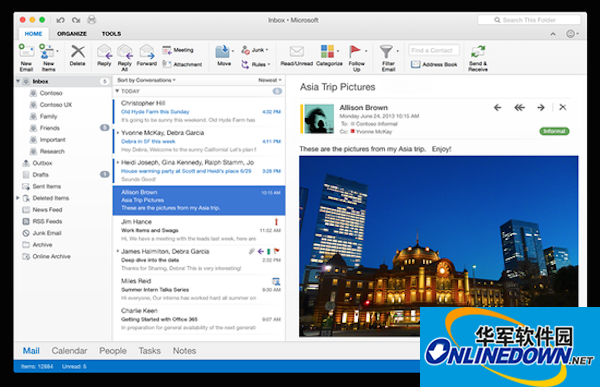Open the Sort by Conversations dropdown

(x=146, y=80)
